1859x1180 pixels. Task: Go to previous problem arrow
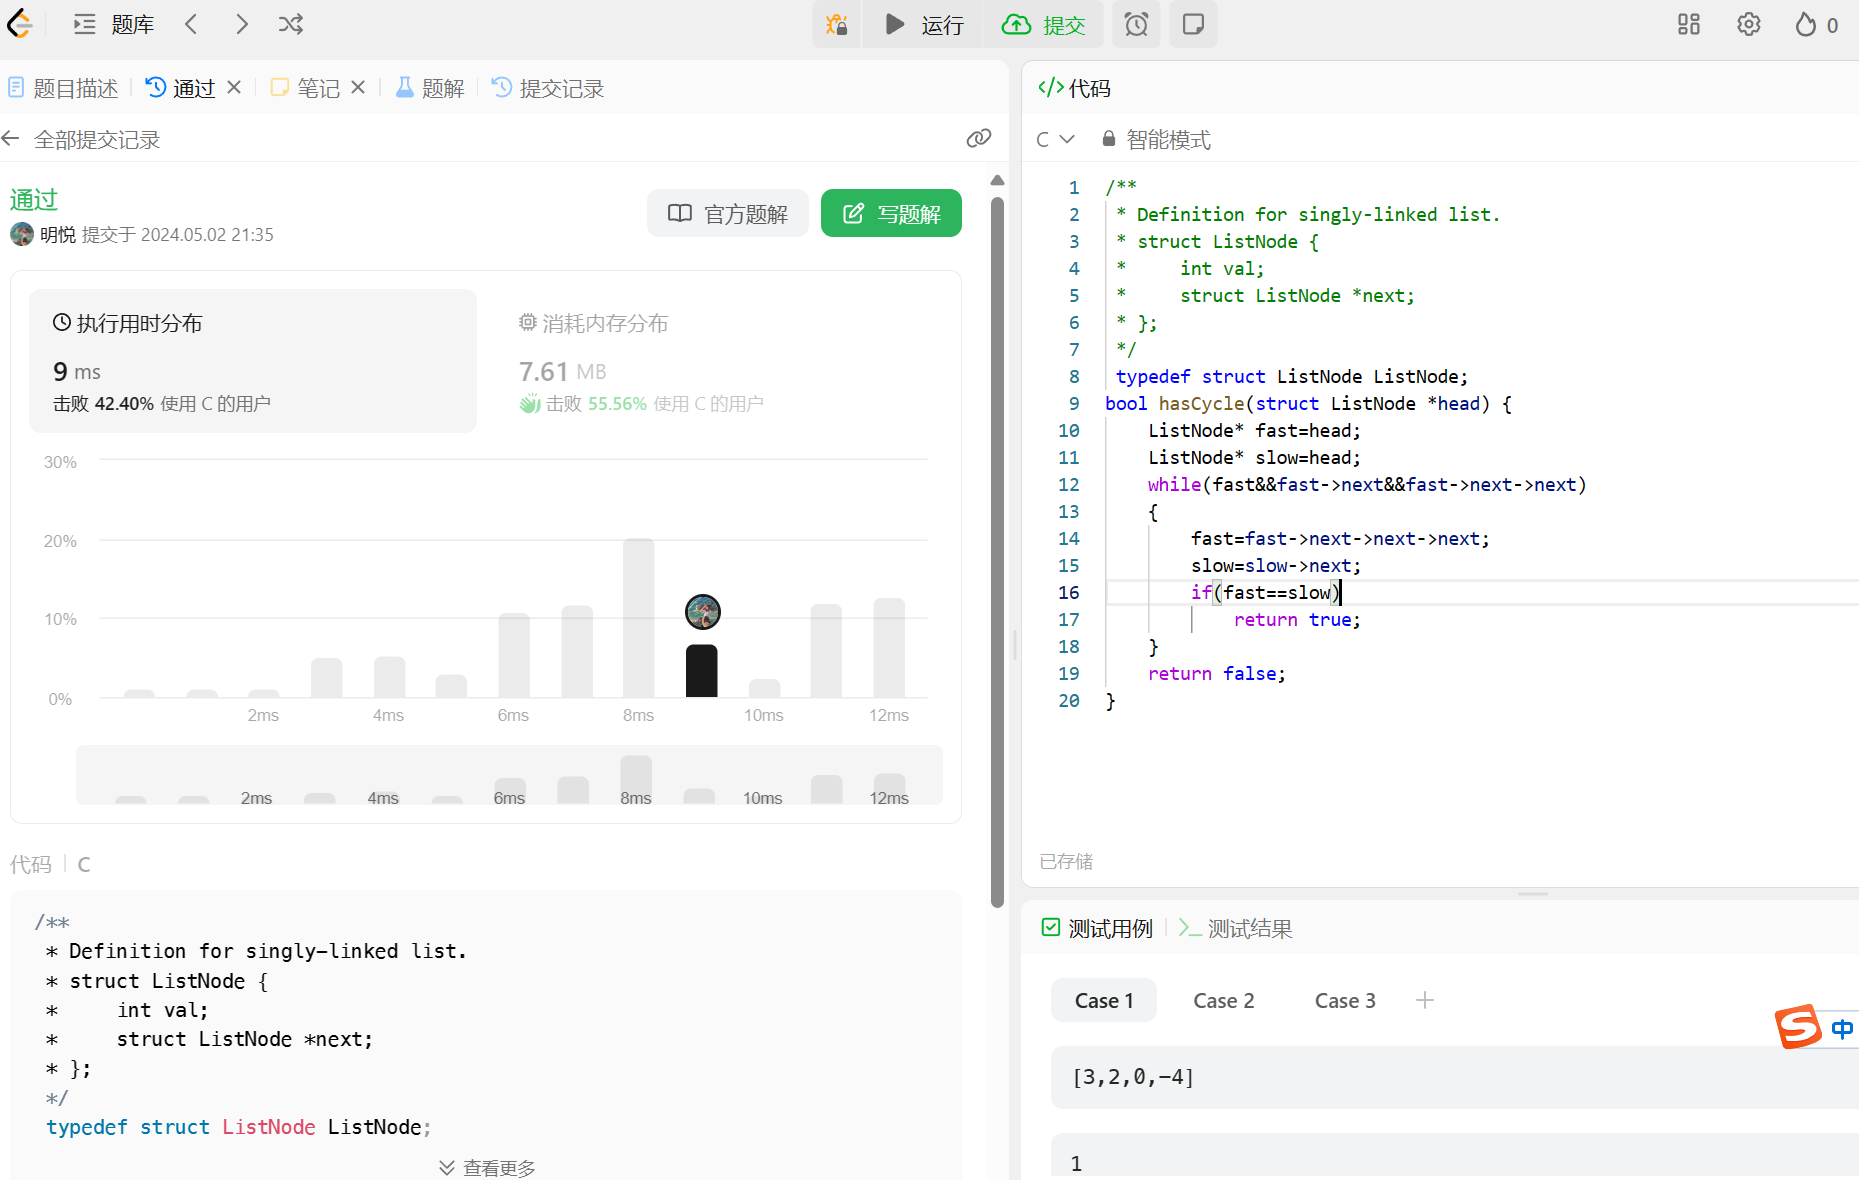point(191,24)
